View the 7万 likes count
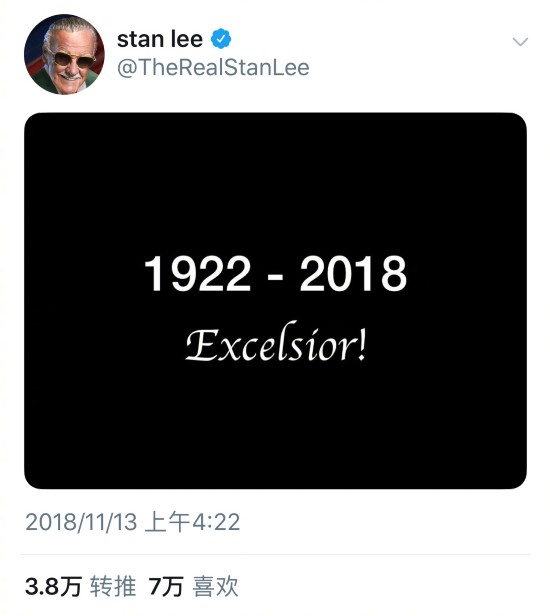Screen dimensions: 550x616 pyautogui.click(x=166, y=587)
